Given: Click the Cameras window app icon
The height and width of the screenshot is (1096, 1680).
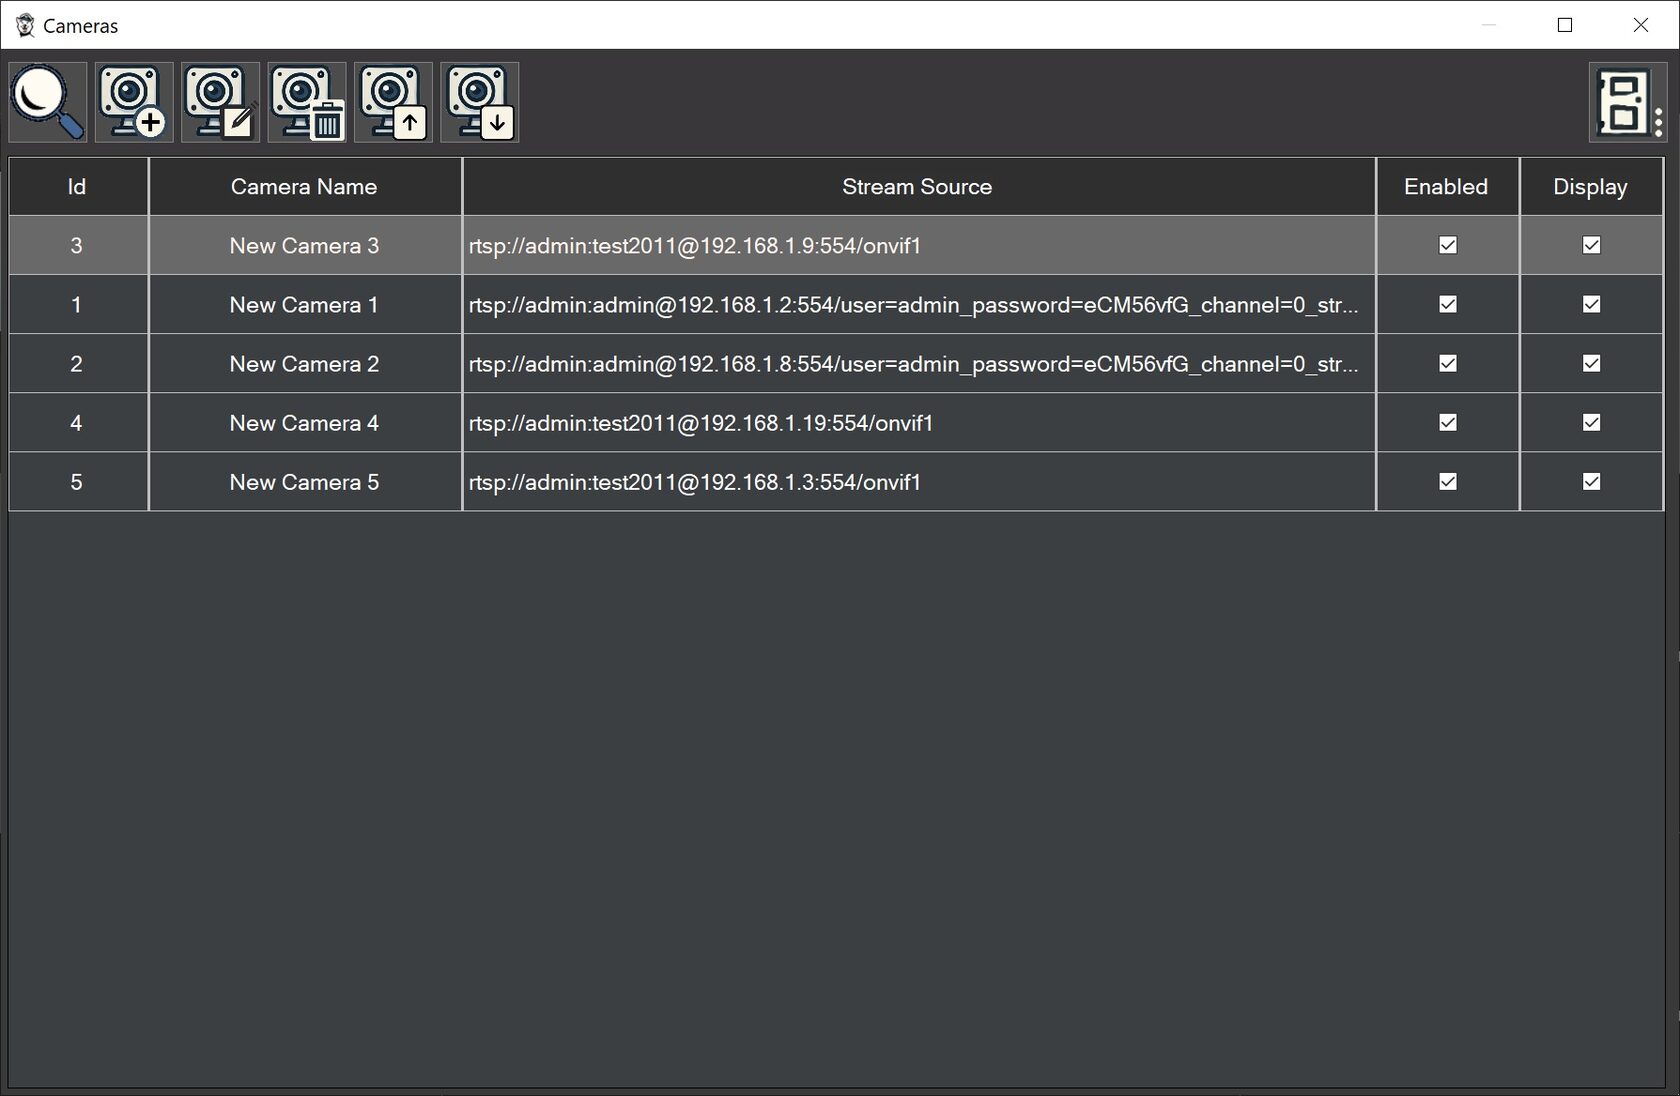Looking at the screenshot, I should coord(25,25).
